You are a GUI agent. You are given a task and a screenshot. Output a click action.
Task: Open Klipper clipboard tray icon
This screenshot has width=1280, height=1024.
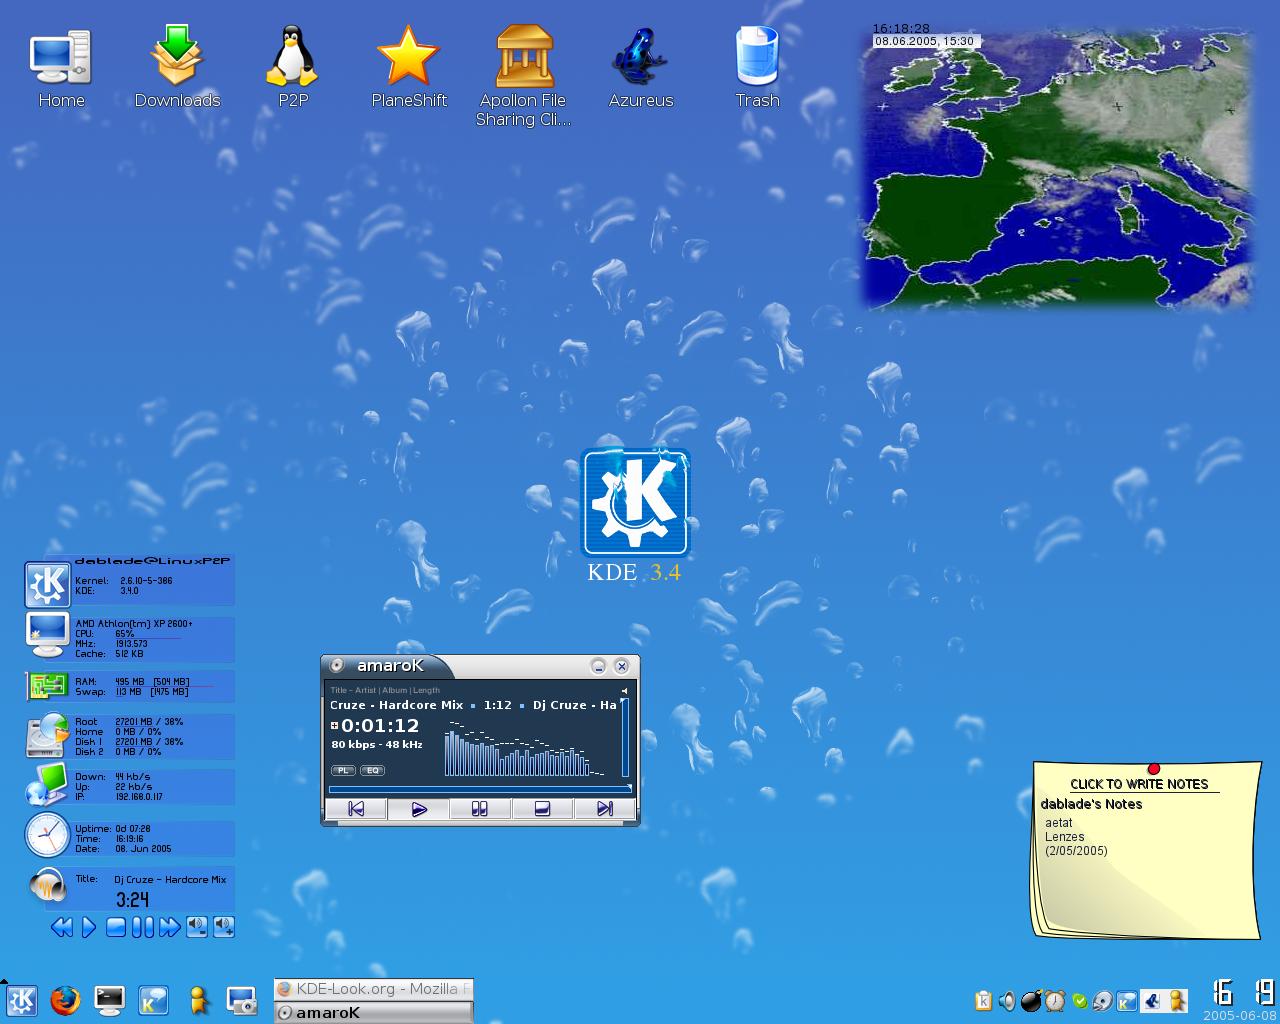coord(983,1001)
